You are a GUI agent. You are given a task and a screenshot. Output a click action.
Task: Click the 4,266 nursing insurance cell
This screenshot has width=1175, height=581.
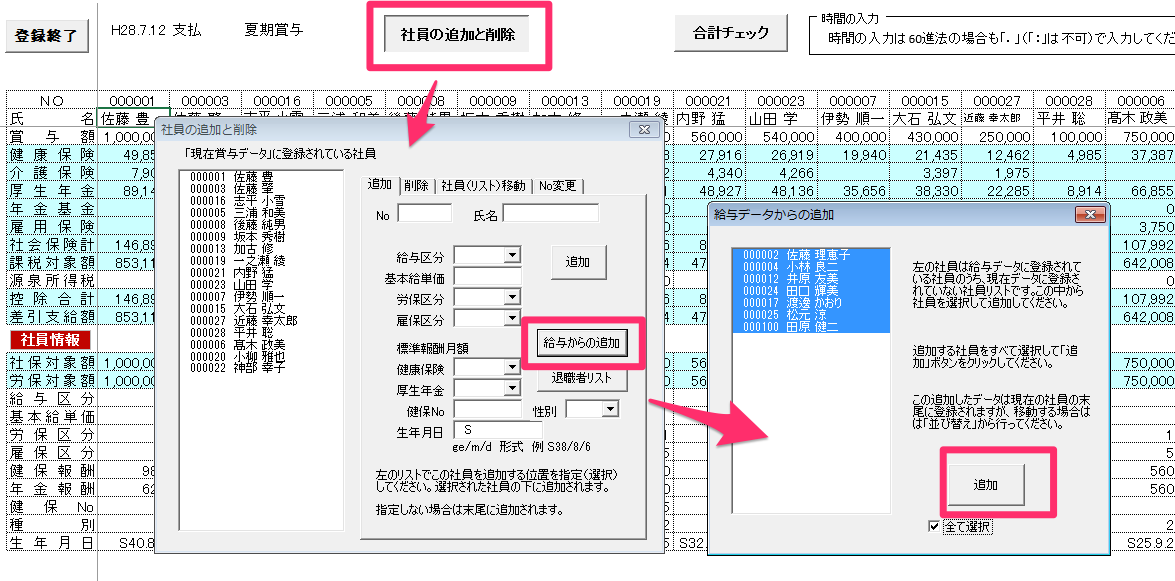coord(782,172)
